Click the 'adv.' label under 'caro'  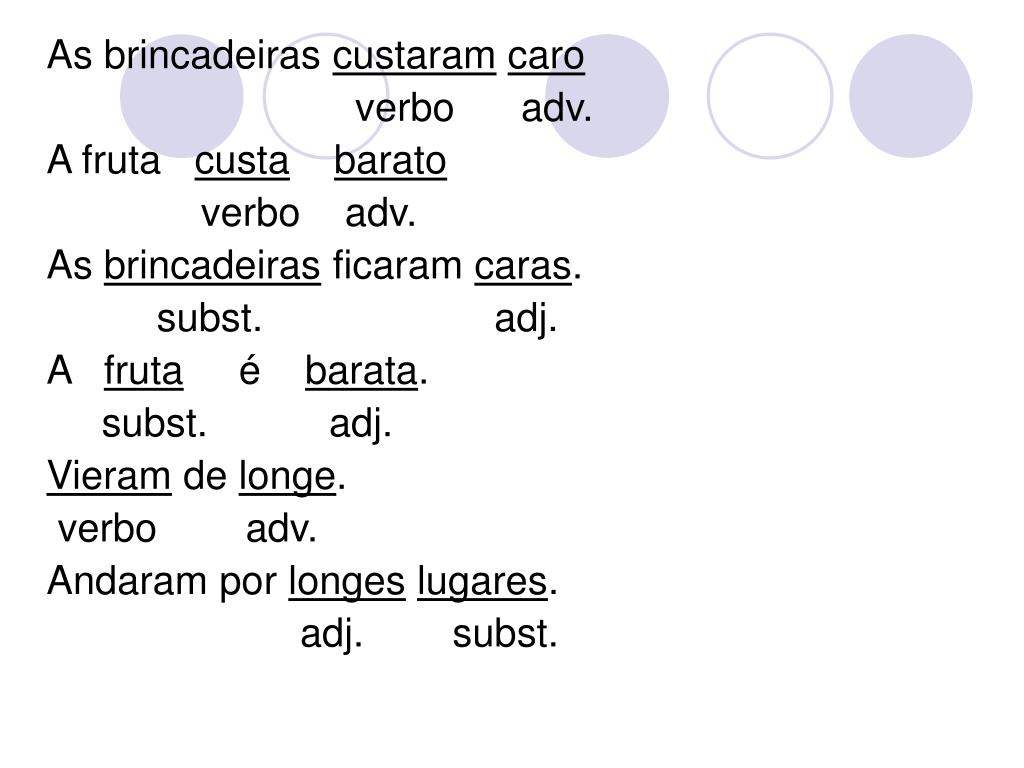coord(556,108)
